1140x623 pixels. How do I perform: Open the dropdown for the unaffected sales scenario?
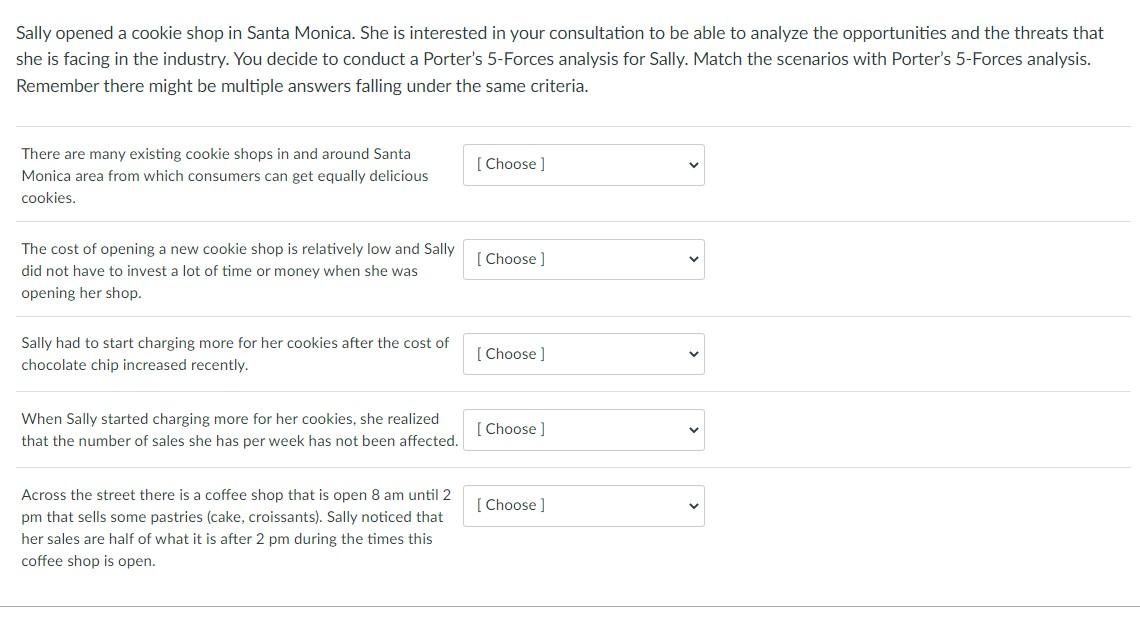[x=583, y=429]
